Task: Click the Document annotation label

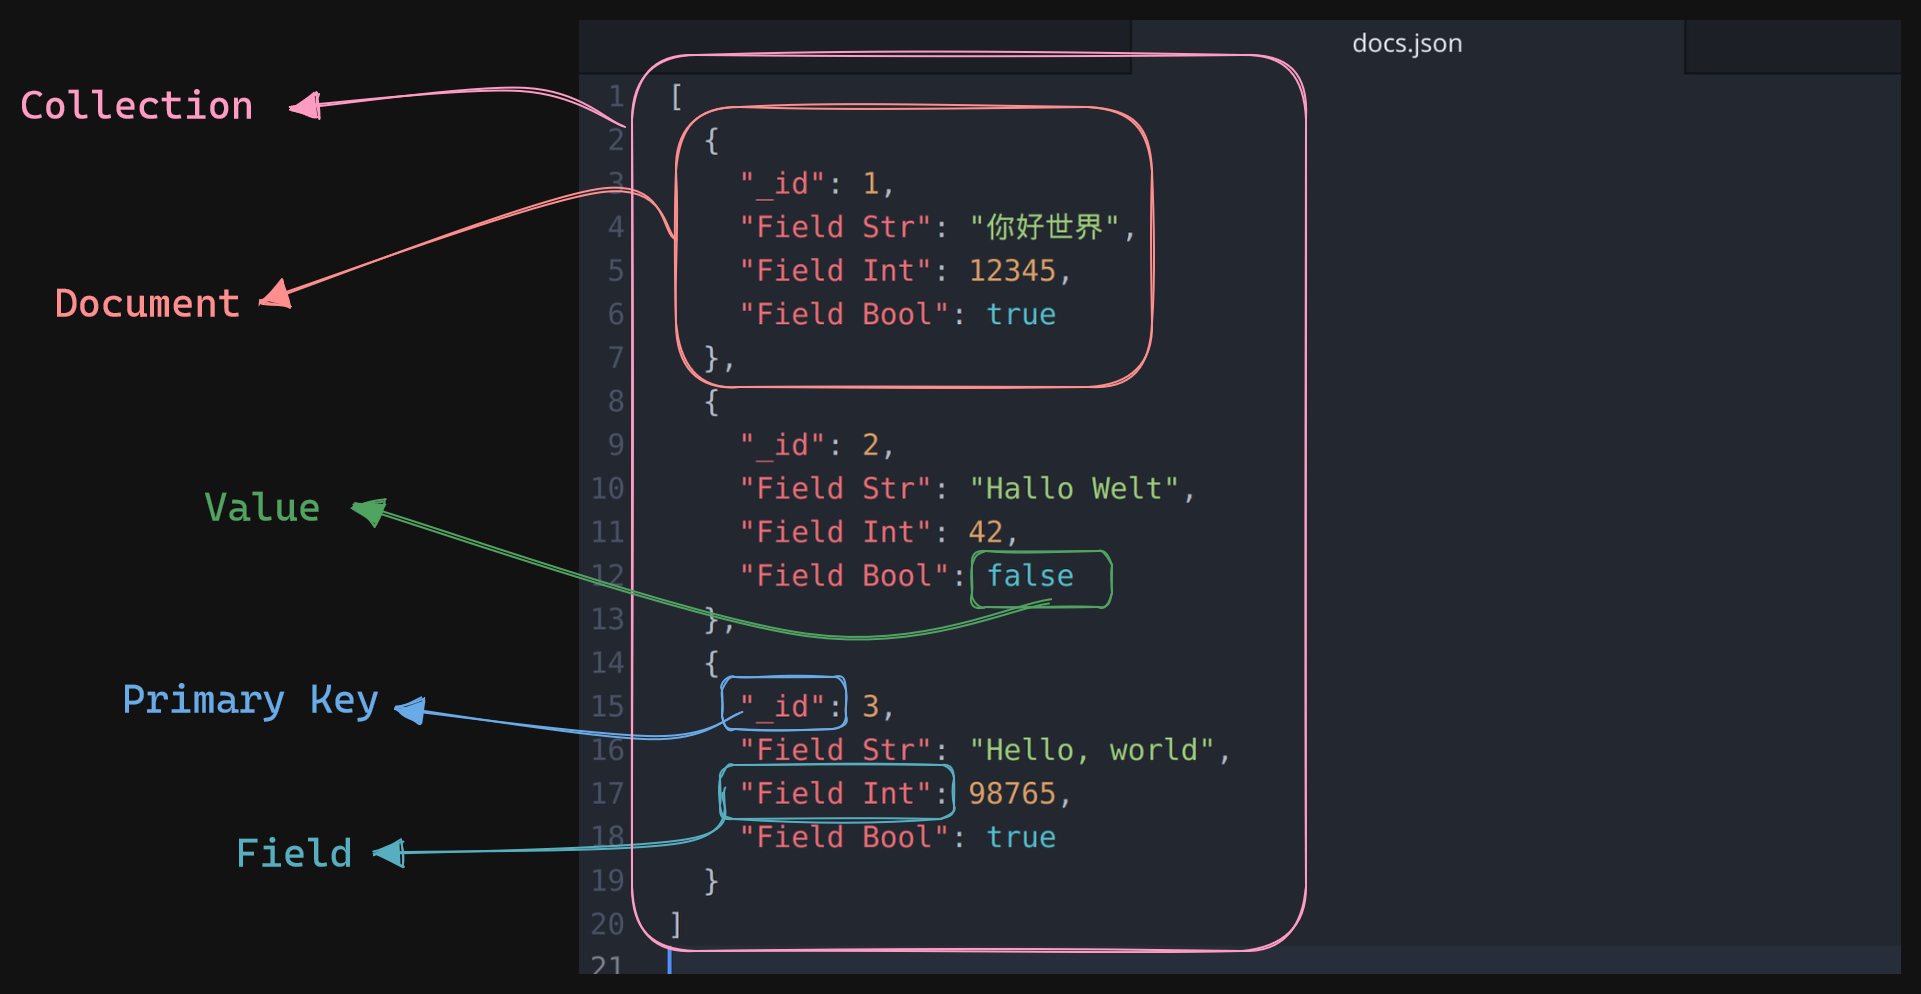Action: point(147,304)
